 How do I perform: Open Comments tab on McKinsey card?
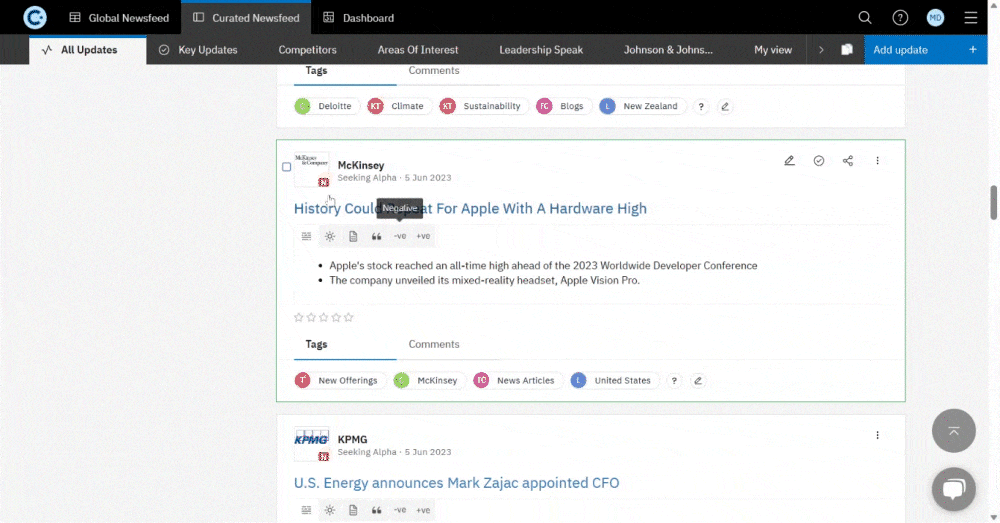tap(434, 344)
